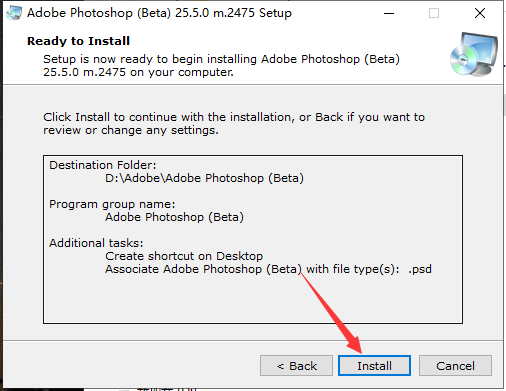Minimize the Setup window

(389, 13)
